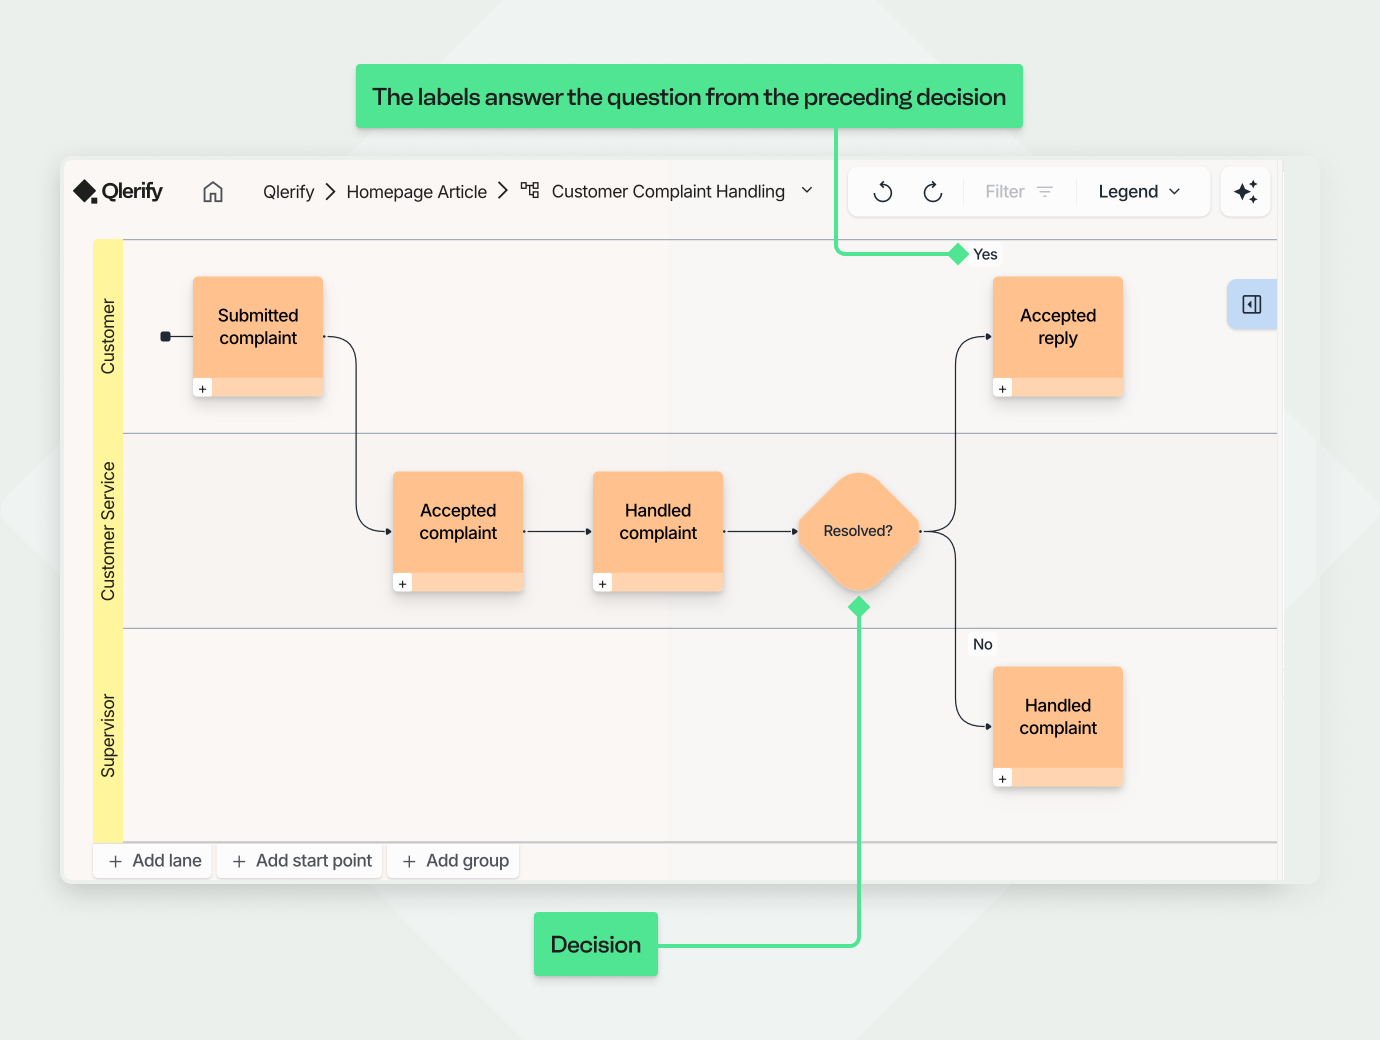Open the home page icon

[213, 192]
